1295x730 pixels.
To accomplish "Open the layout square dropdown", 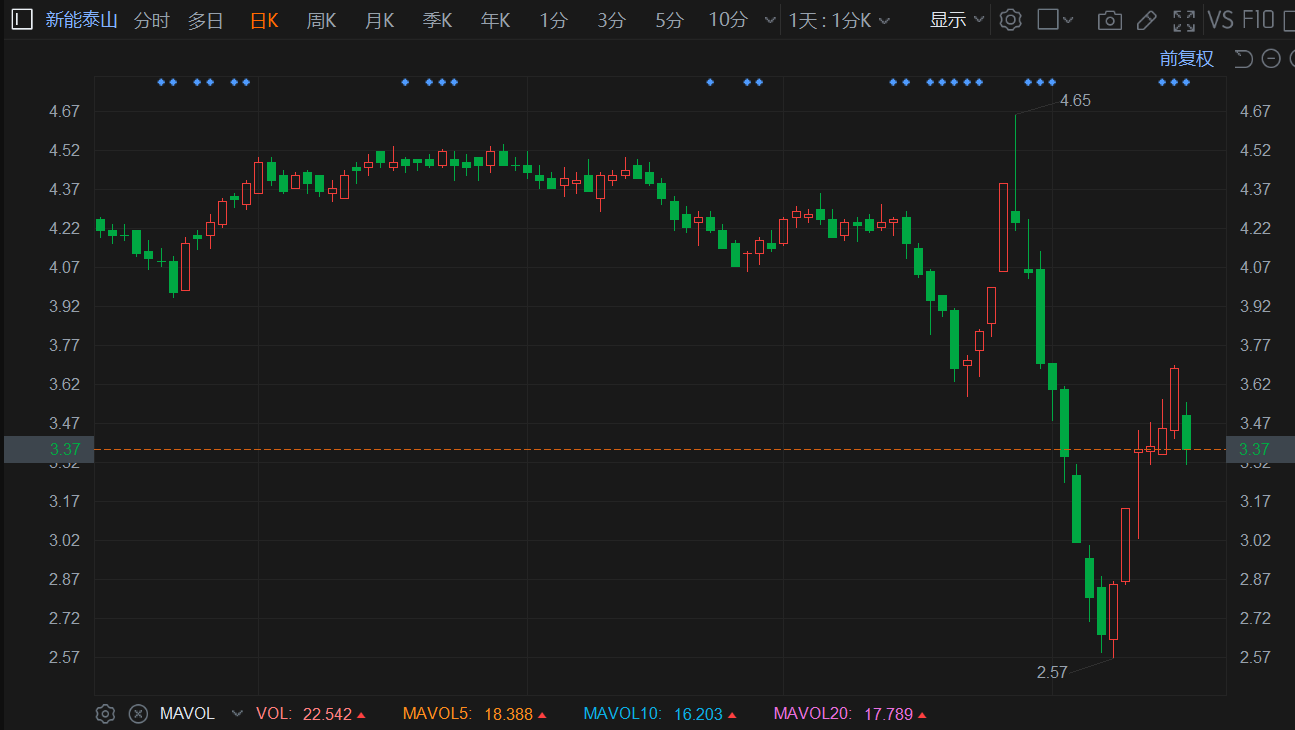I will click(x=1055, y=20).
